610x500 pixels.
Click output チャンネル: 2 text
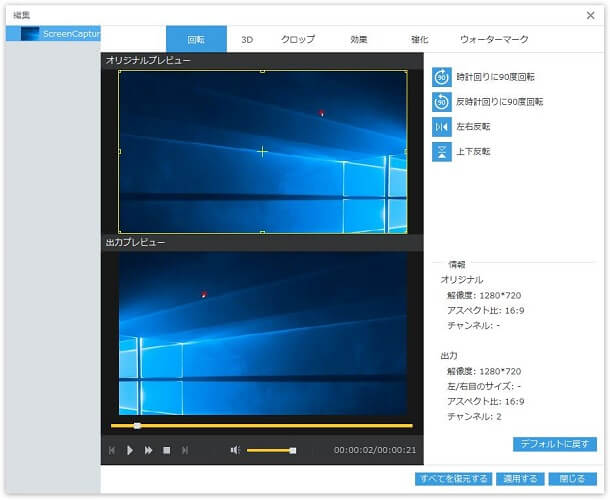click(x=474, y=417)
